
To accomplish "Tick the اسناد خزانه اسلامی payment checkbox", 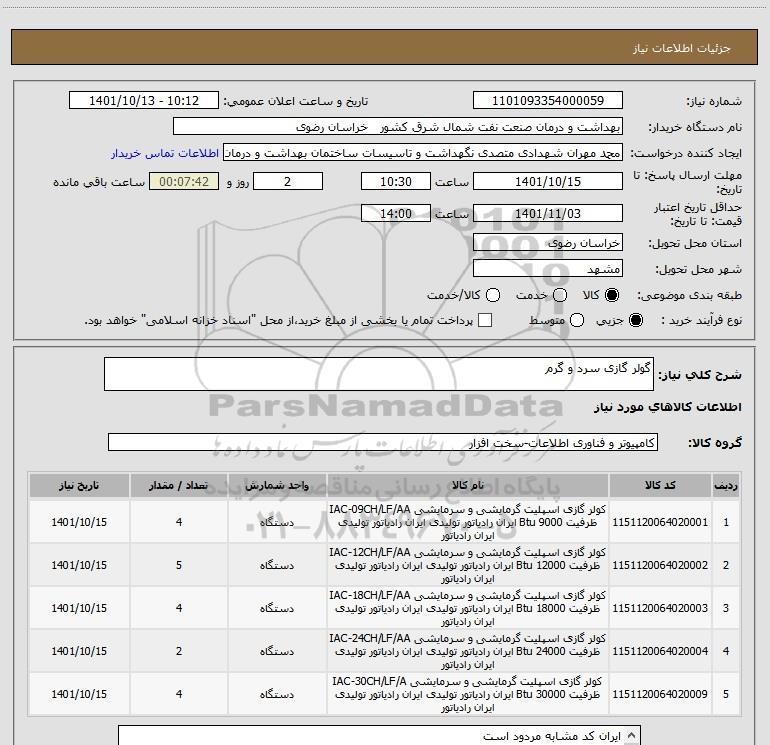I will [x=485, y=320].
